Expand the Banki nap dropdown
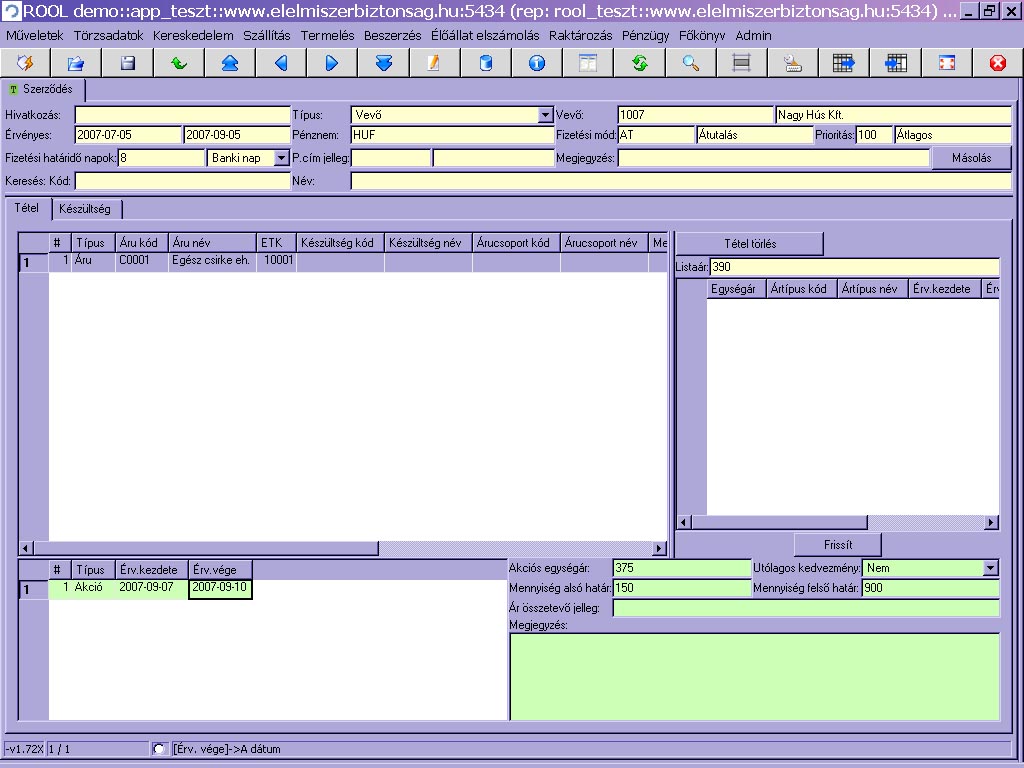 point(281,158)
